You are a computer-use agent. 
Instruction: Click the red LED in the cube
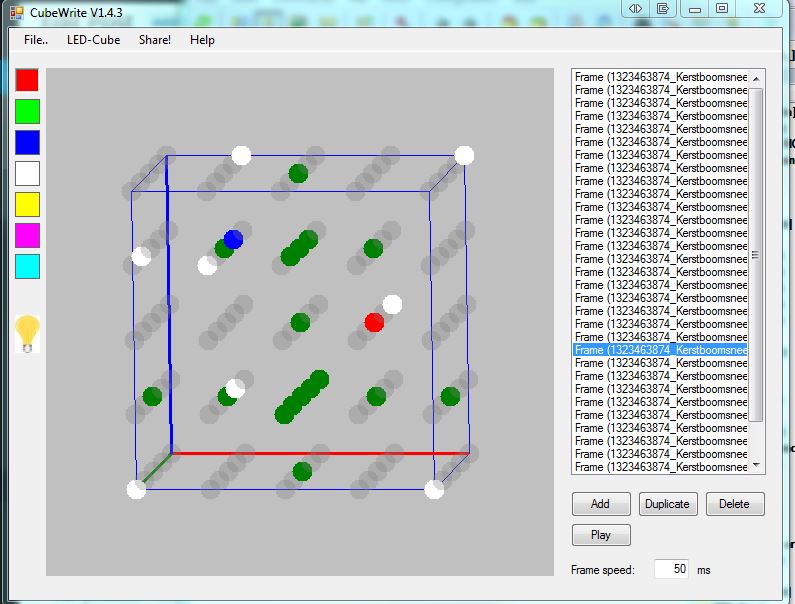point(374,322)
